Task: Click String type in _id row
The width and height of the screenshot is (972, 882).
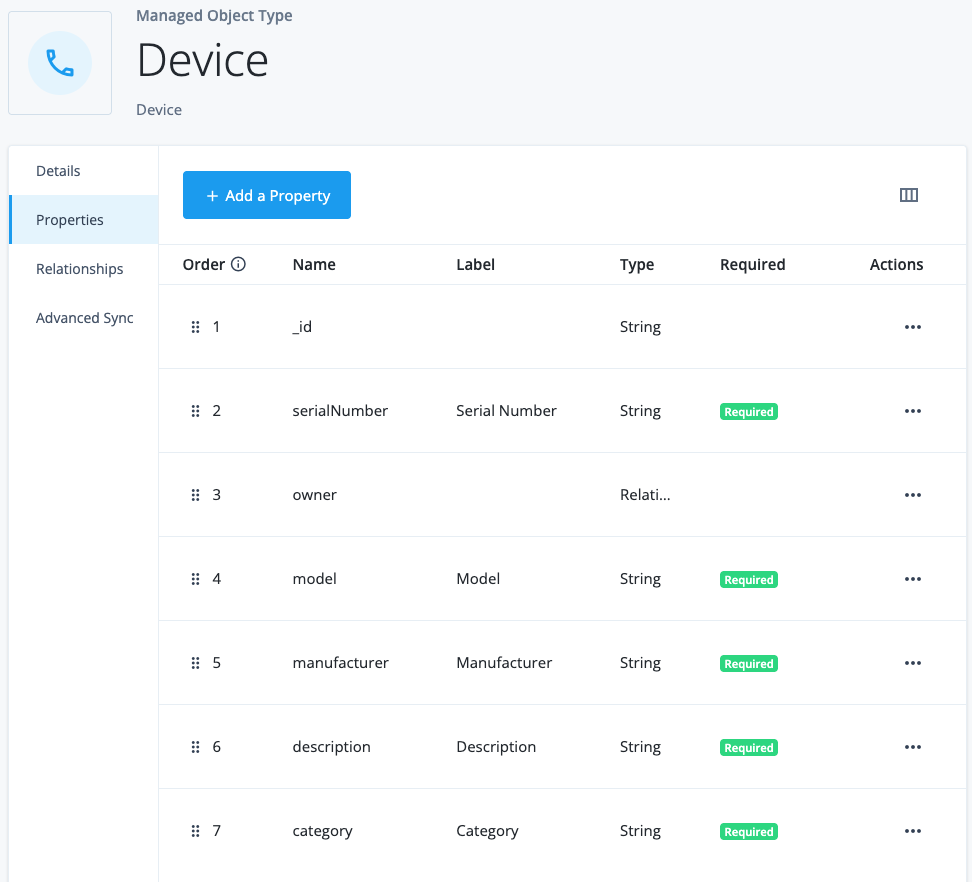Action: tap(640, 327)
